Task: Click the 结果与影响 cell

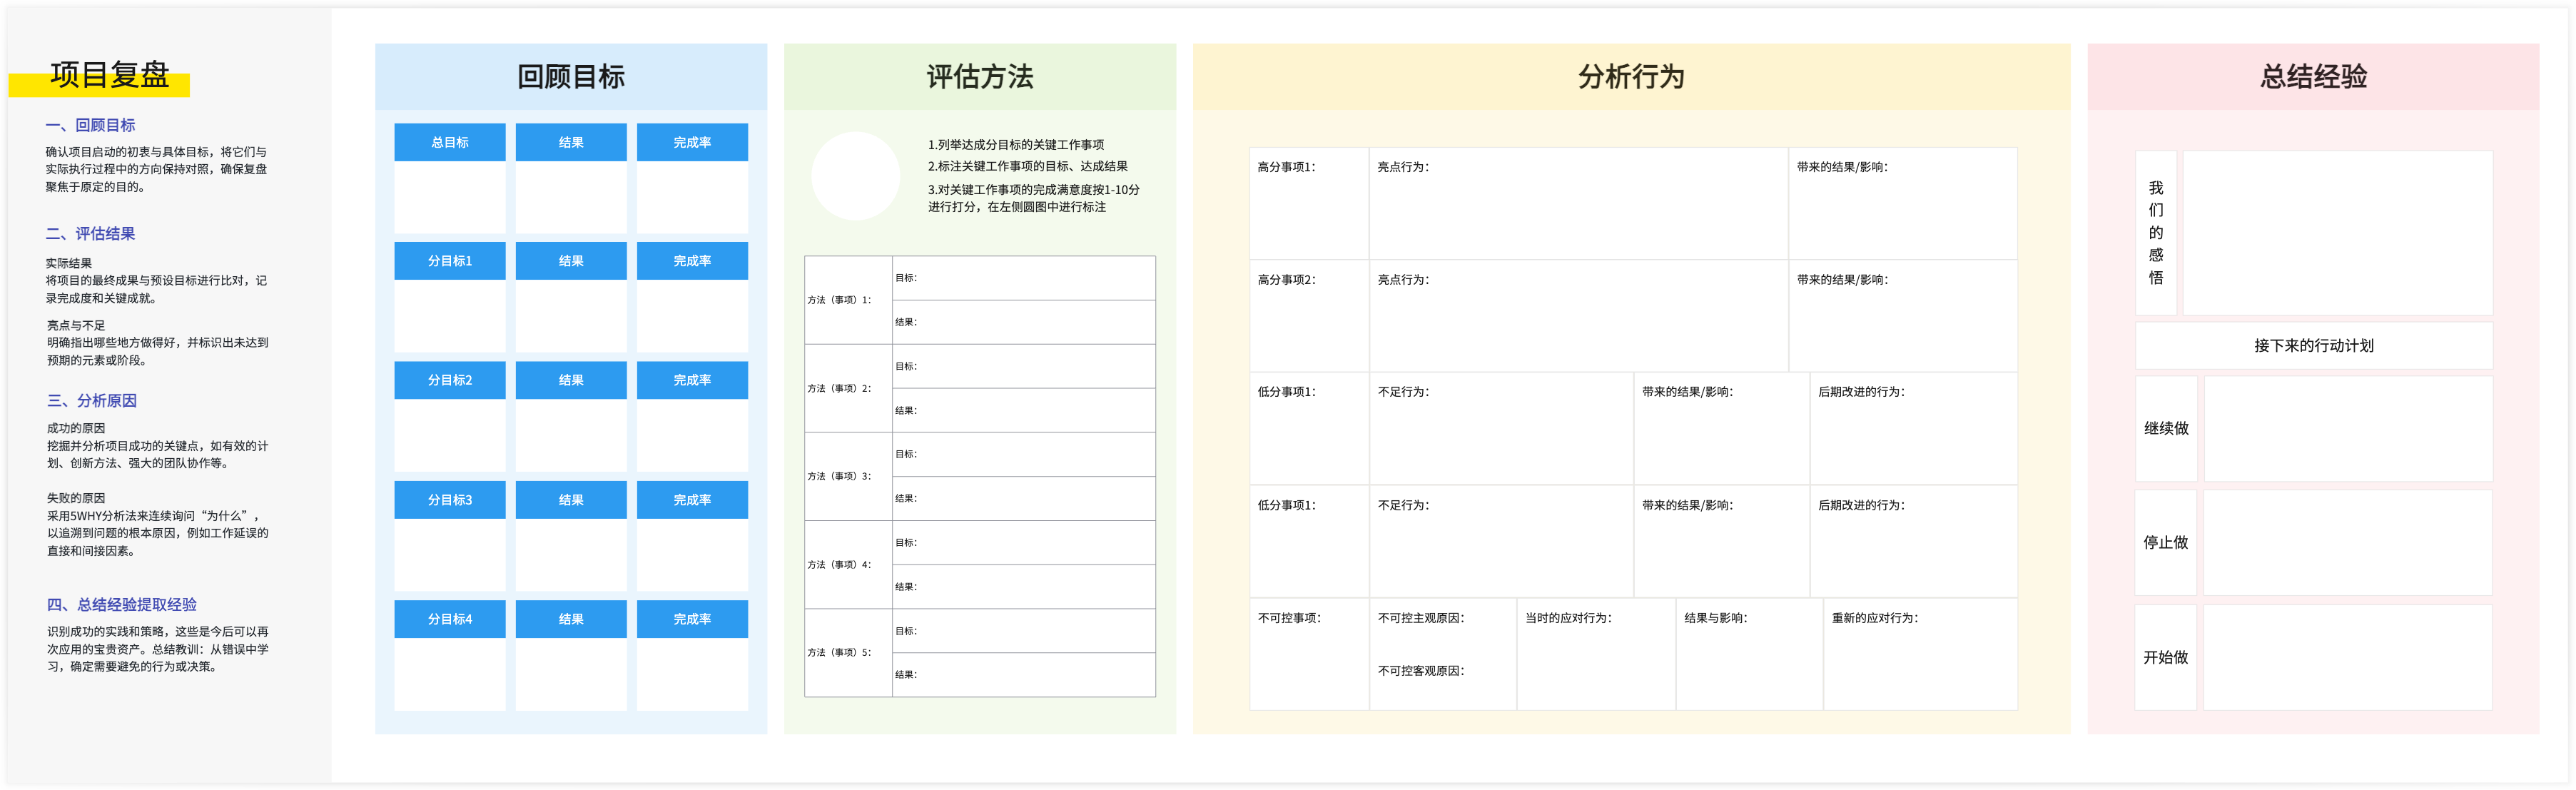Action: pos(1750,654)
